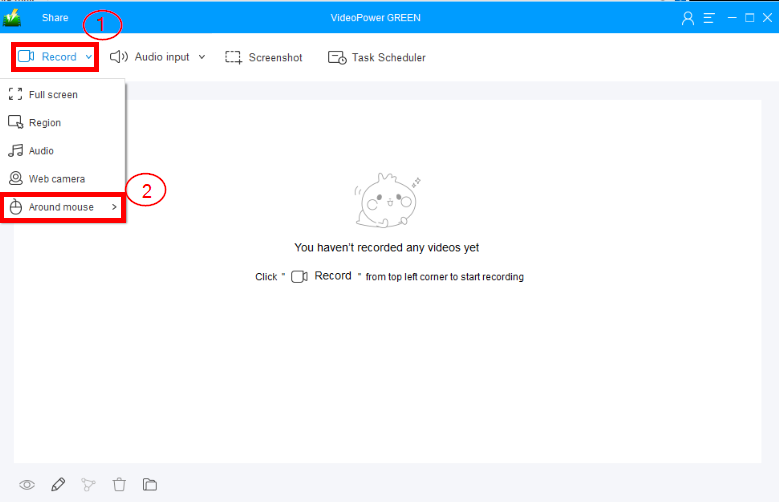Click the Audio input label
779x502 pixels.
tap(162, 57)
